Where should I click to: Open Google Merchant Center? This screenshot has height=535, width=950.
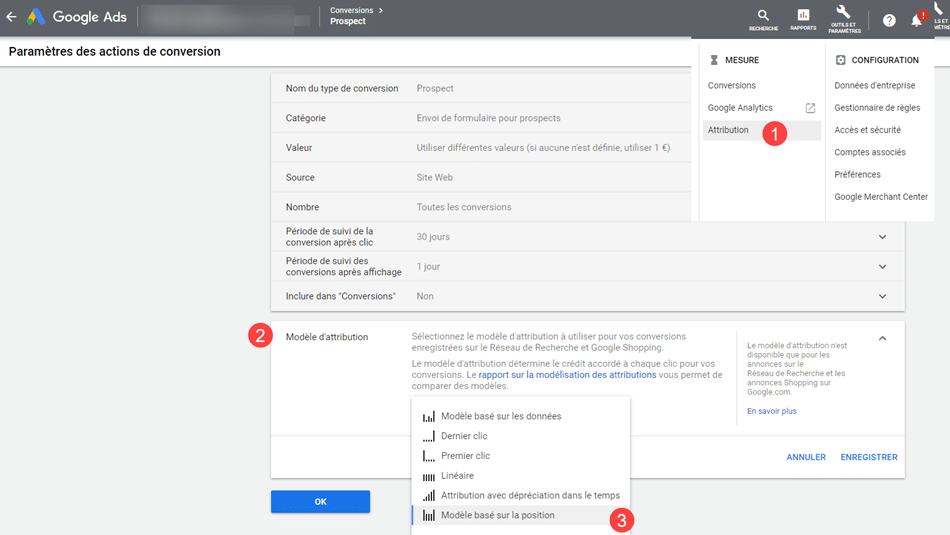[x=881, y=197]
